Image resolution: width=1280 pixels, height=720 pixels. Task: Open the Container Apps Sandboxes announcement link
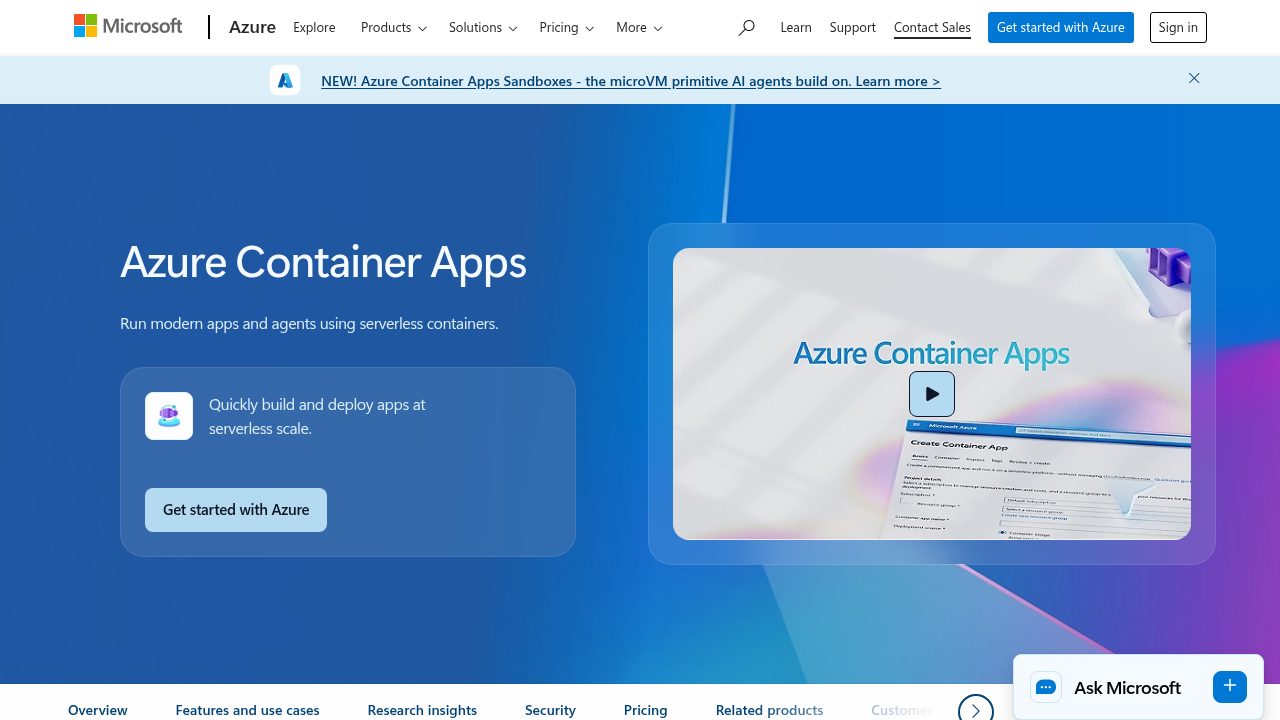pos(630,81)
